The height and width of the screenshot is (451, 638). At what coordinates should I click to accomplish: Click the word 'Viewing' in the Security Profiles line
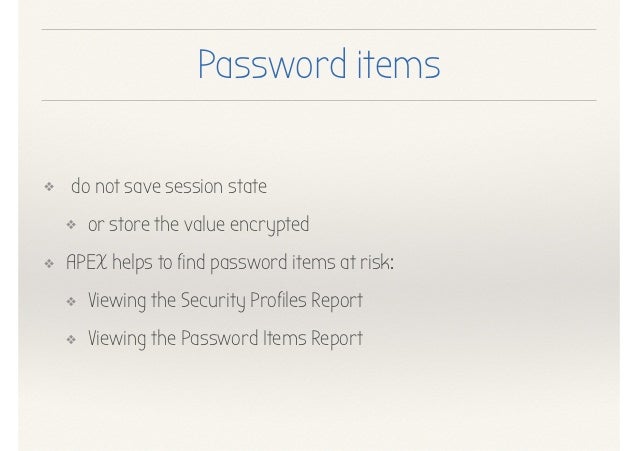pos(116,301)
